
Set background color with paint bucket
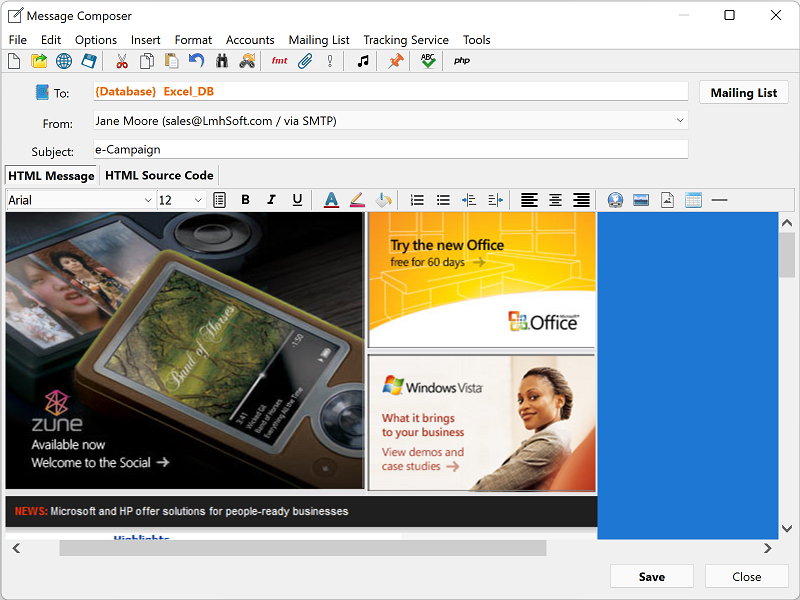pos(383,200)
